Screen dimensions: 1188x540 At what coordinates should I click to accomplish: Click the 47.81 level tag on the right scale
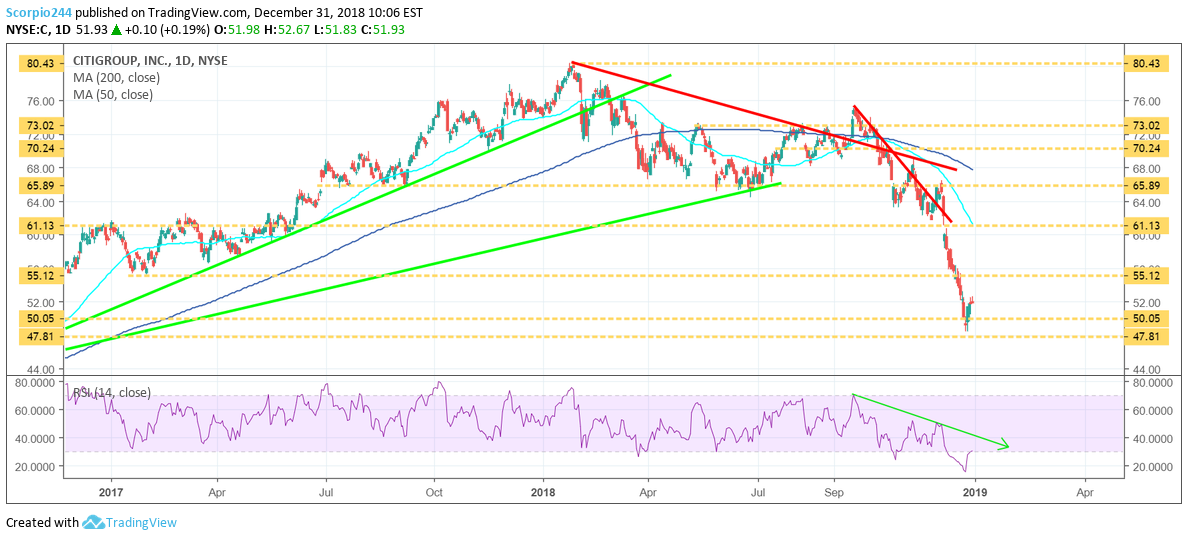click(1144, 336)
